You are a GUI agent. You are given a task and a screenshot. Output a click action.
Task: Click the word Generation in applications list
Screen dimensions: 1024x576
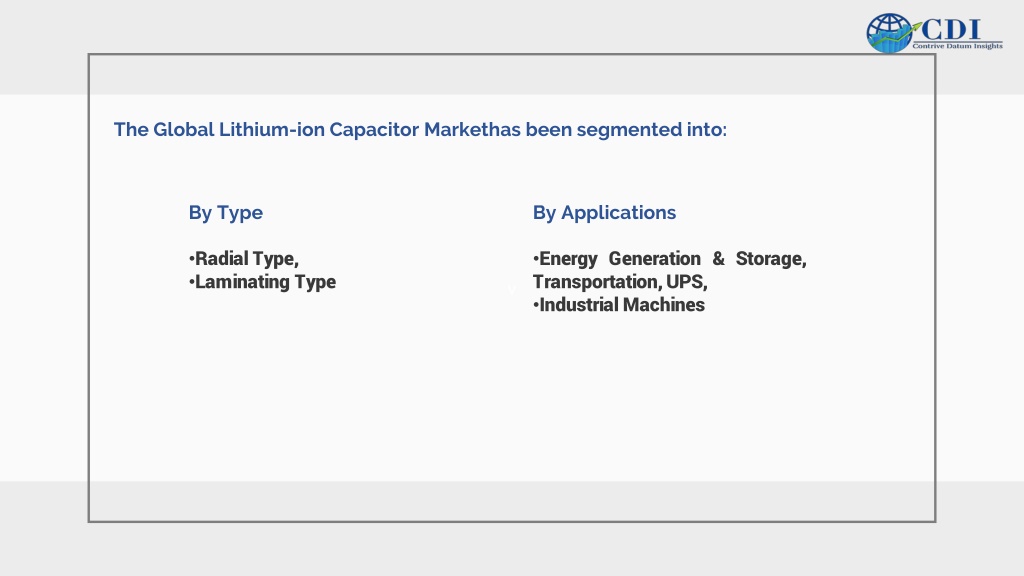tap(654, 259)
